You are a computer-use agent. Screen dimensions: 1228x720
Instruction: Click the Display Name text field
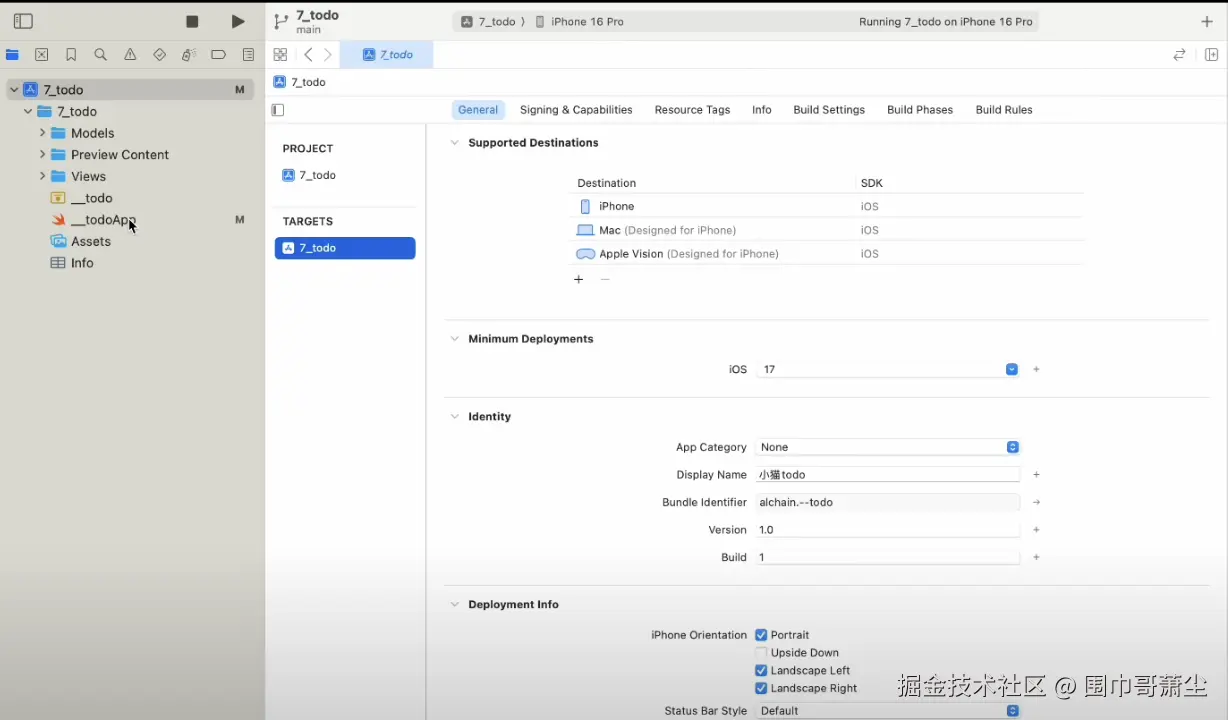(888, 475)
